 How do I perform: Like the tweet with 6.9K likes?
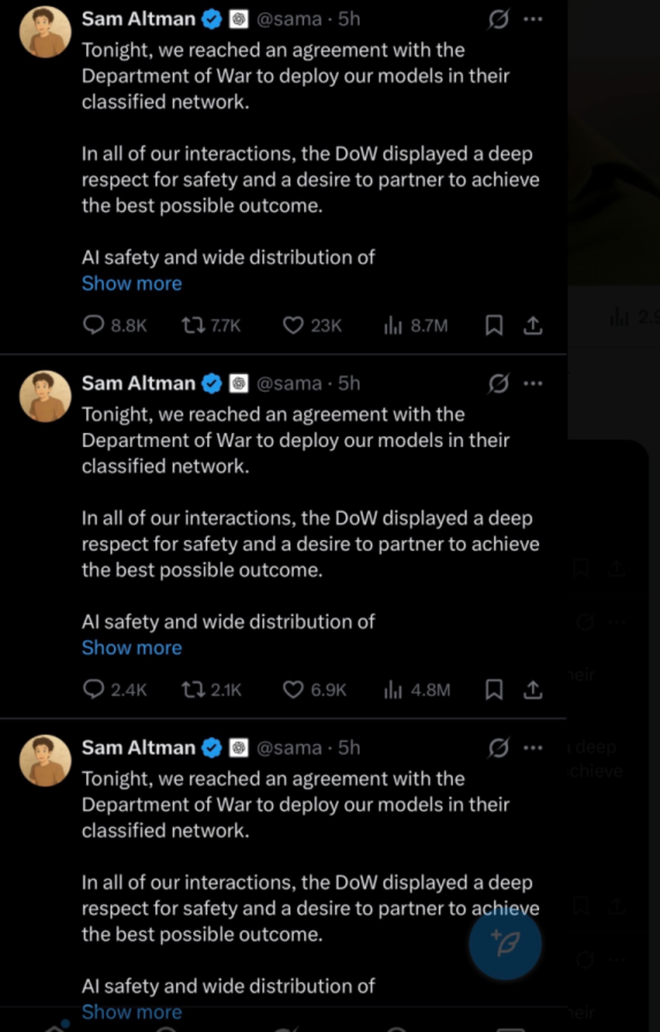(x=293, y=689)
